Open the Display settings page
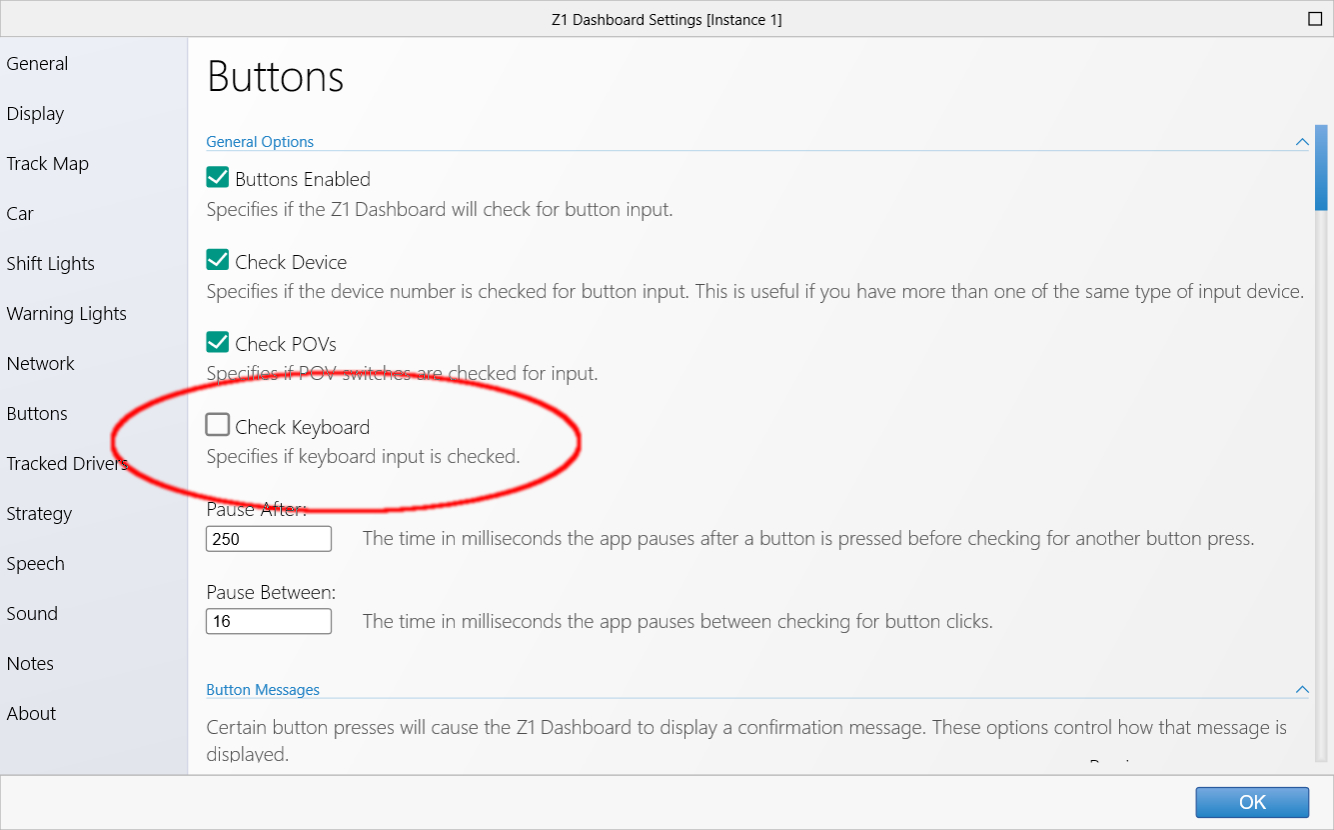The width and height of the screenshot is (1334, 830). 35,114
